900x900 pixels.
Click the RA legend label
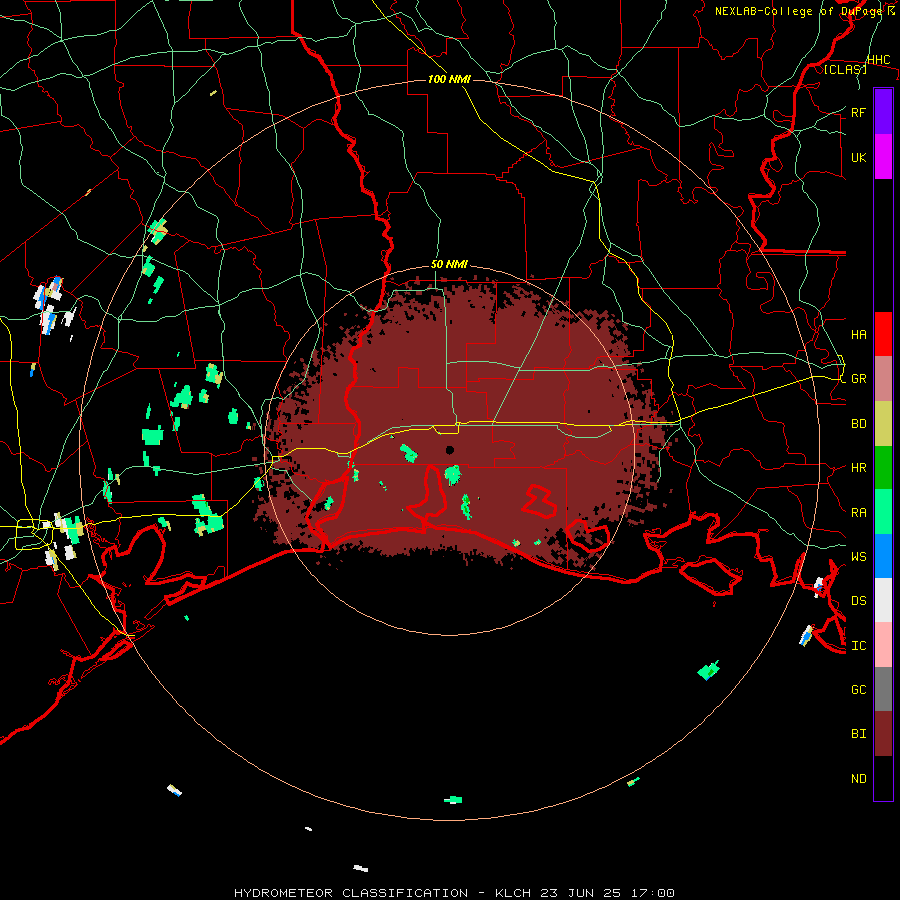858,513
